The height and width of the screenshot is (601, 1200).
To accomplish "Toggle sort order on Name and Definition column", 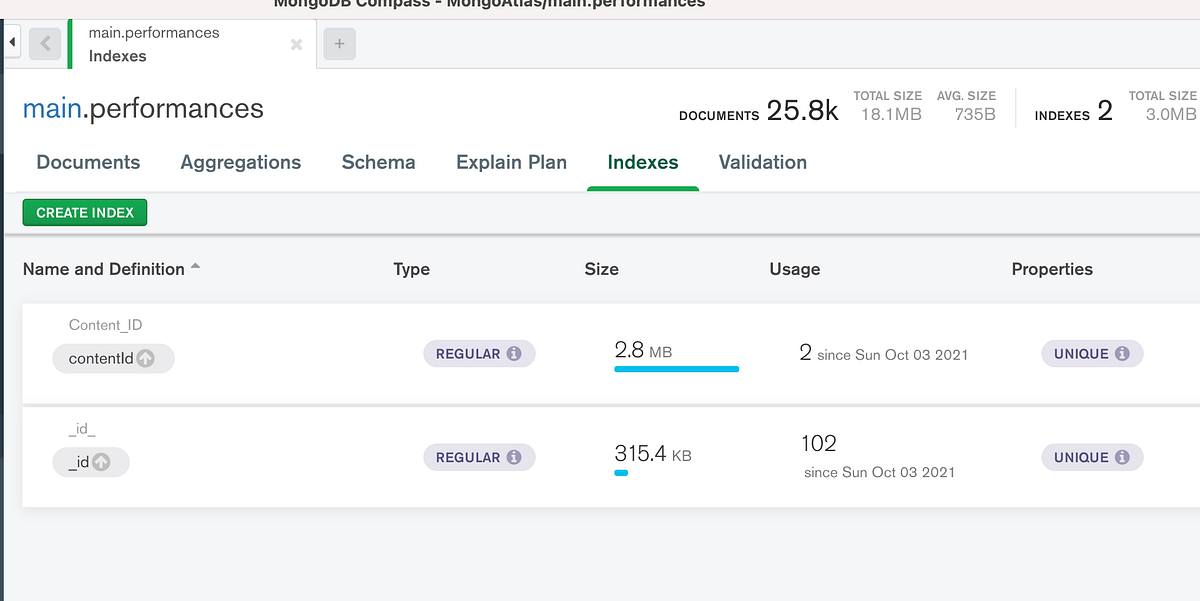I will 194,265.
